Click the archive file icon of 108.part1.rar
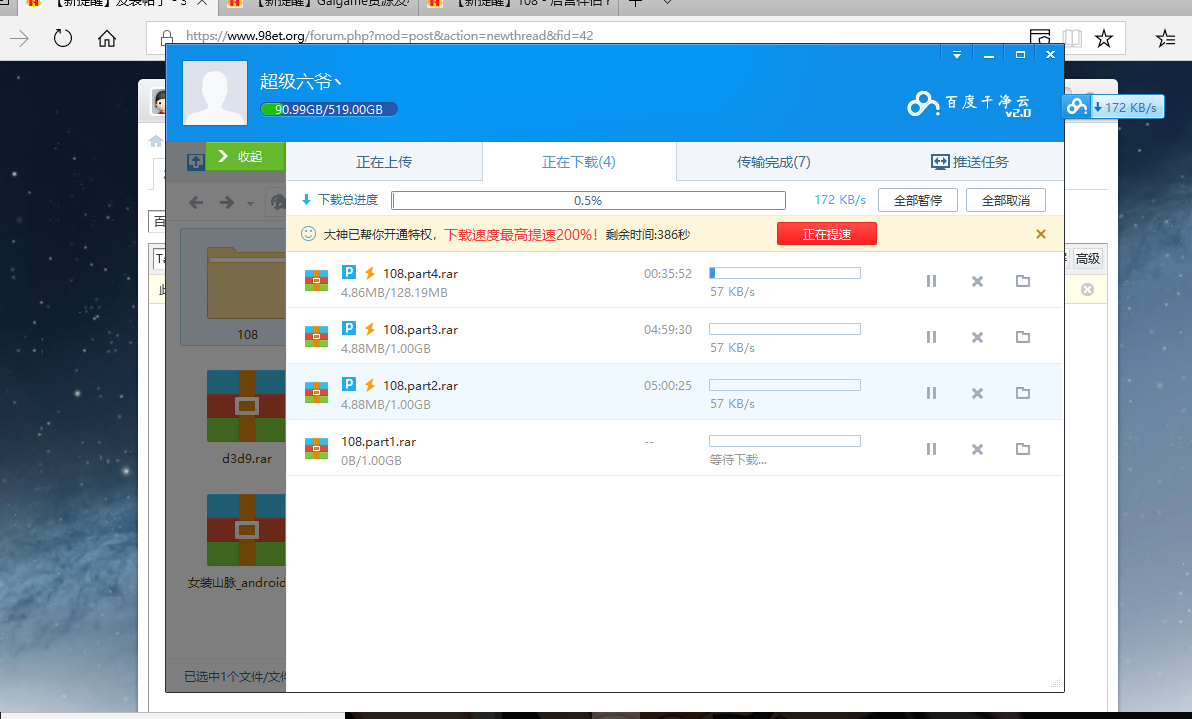1192x719 pixels. [316, 448]
